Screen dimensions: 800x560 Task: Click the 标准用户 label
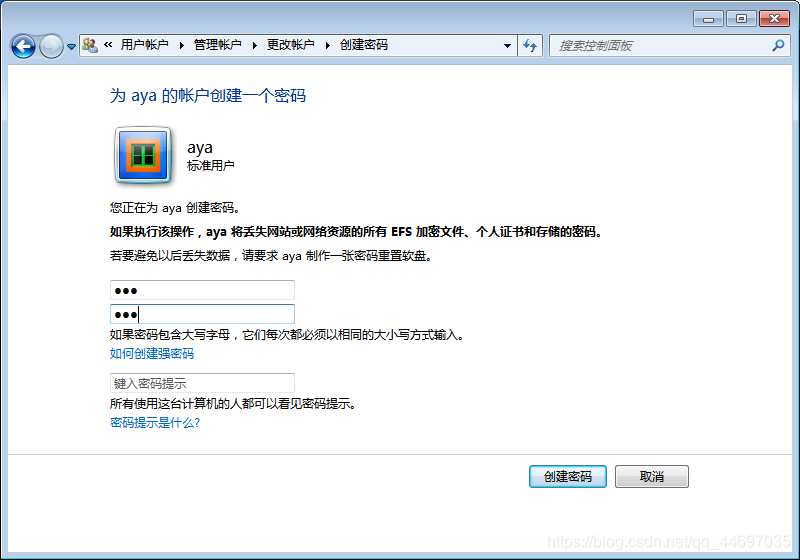point(211,165)
